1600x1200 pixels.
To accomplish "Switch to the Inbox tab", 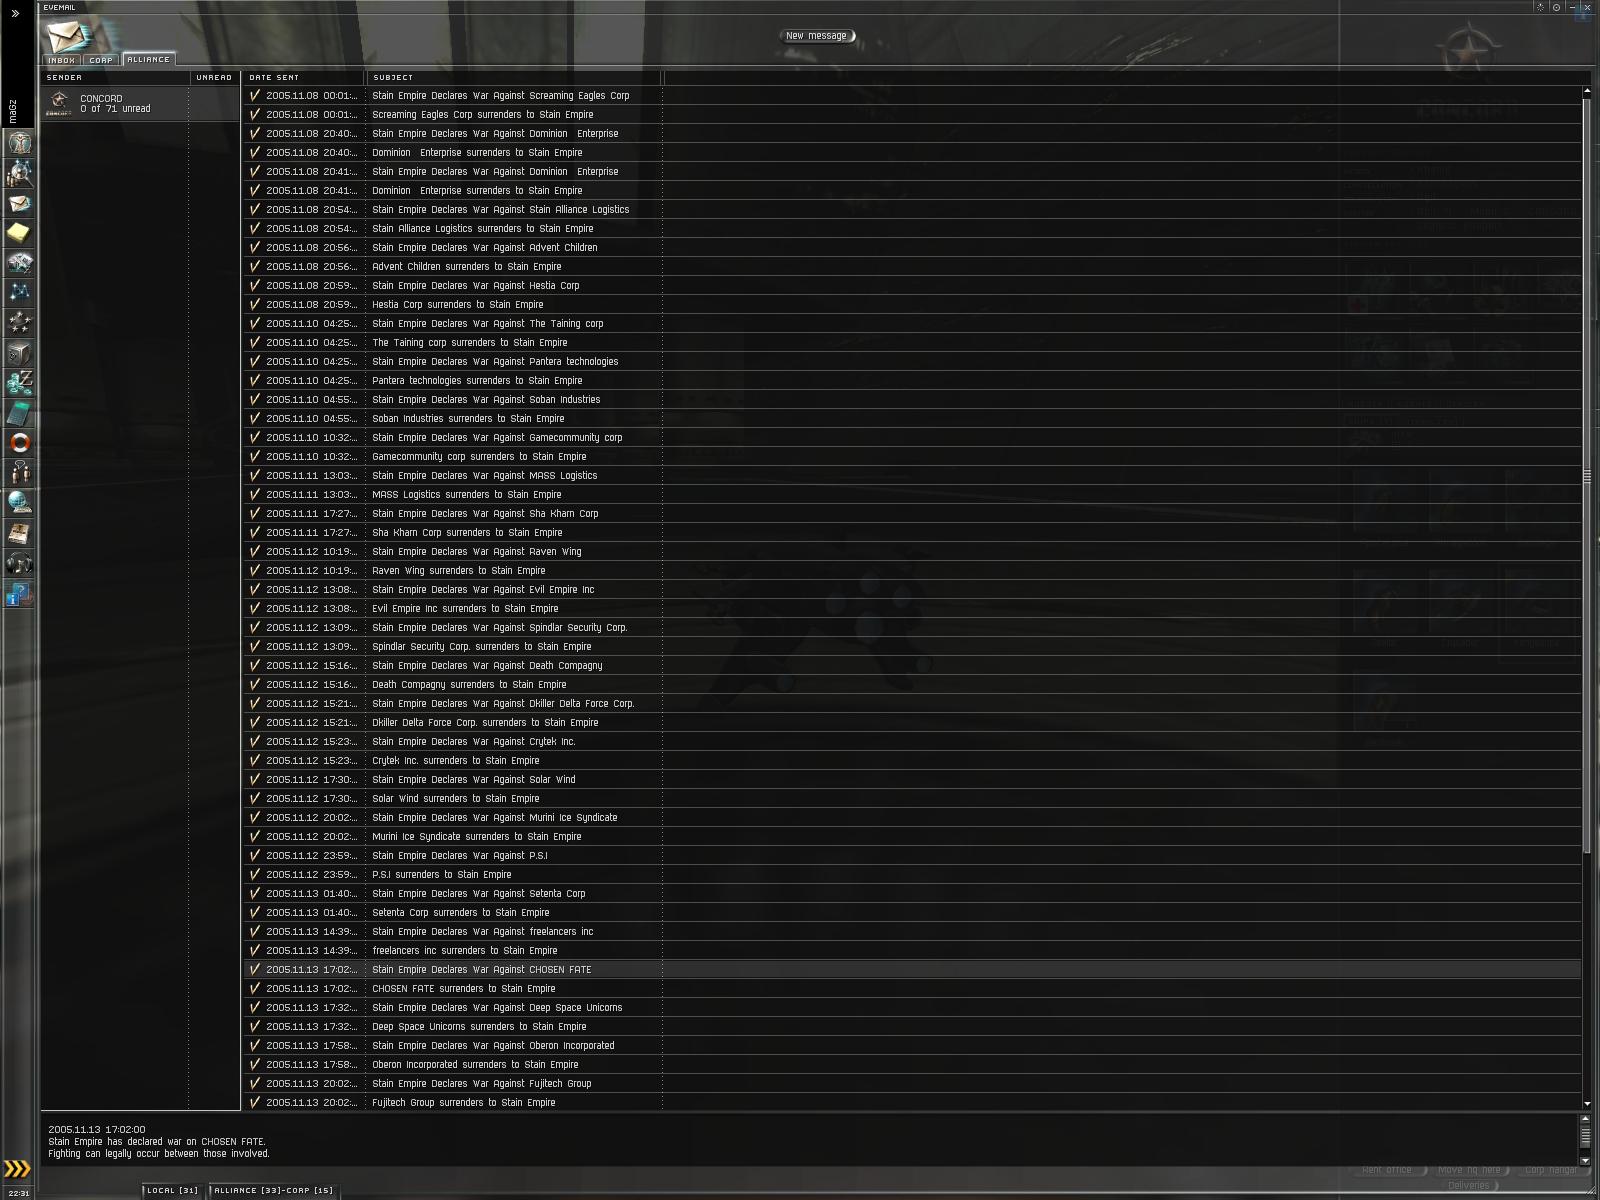I will click(62, 60).
